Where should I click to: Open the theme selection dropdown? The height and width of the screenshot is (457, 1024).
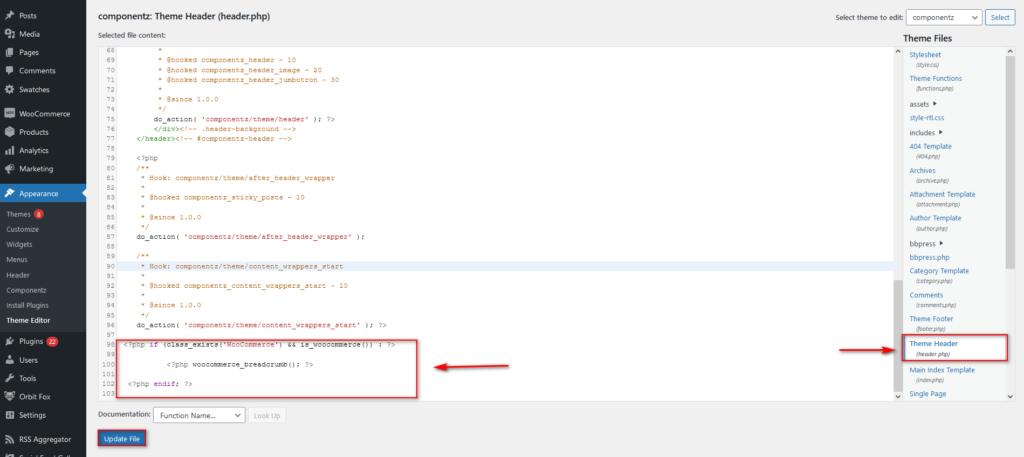[x=943, y=18]
